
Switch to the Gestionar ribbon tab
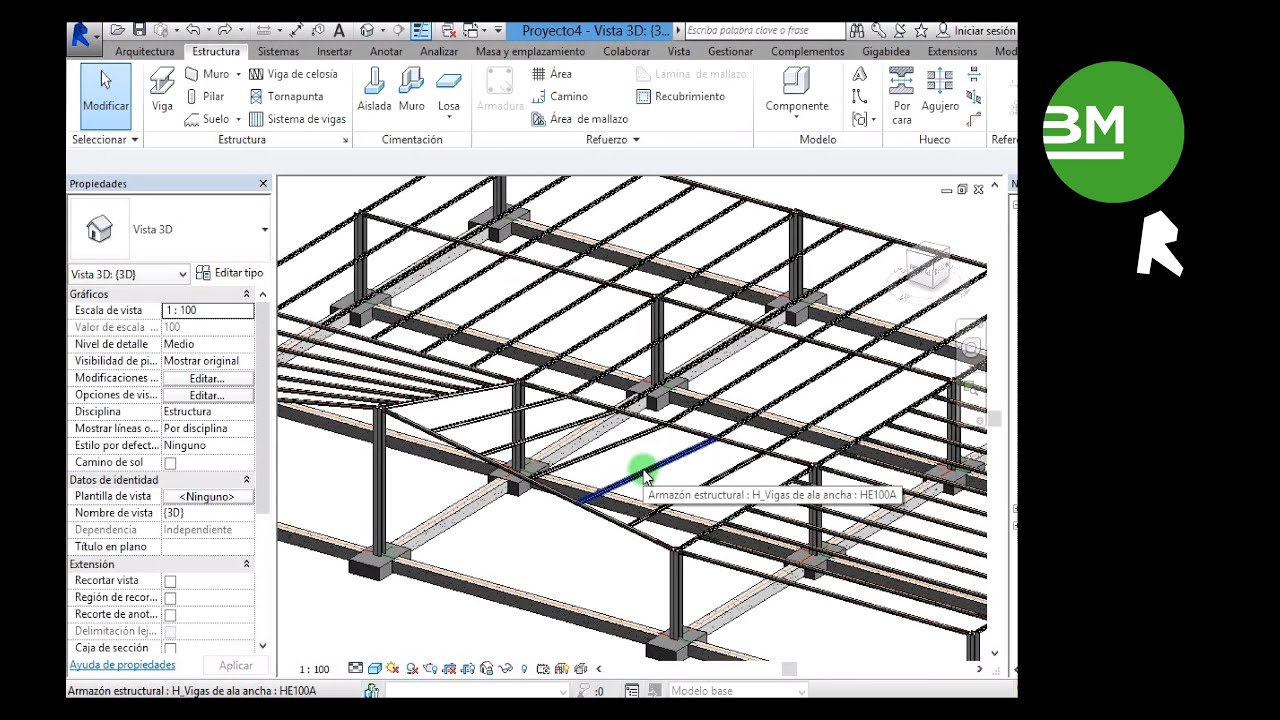730,51
